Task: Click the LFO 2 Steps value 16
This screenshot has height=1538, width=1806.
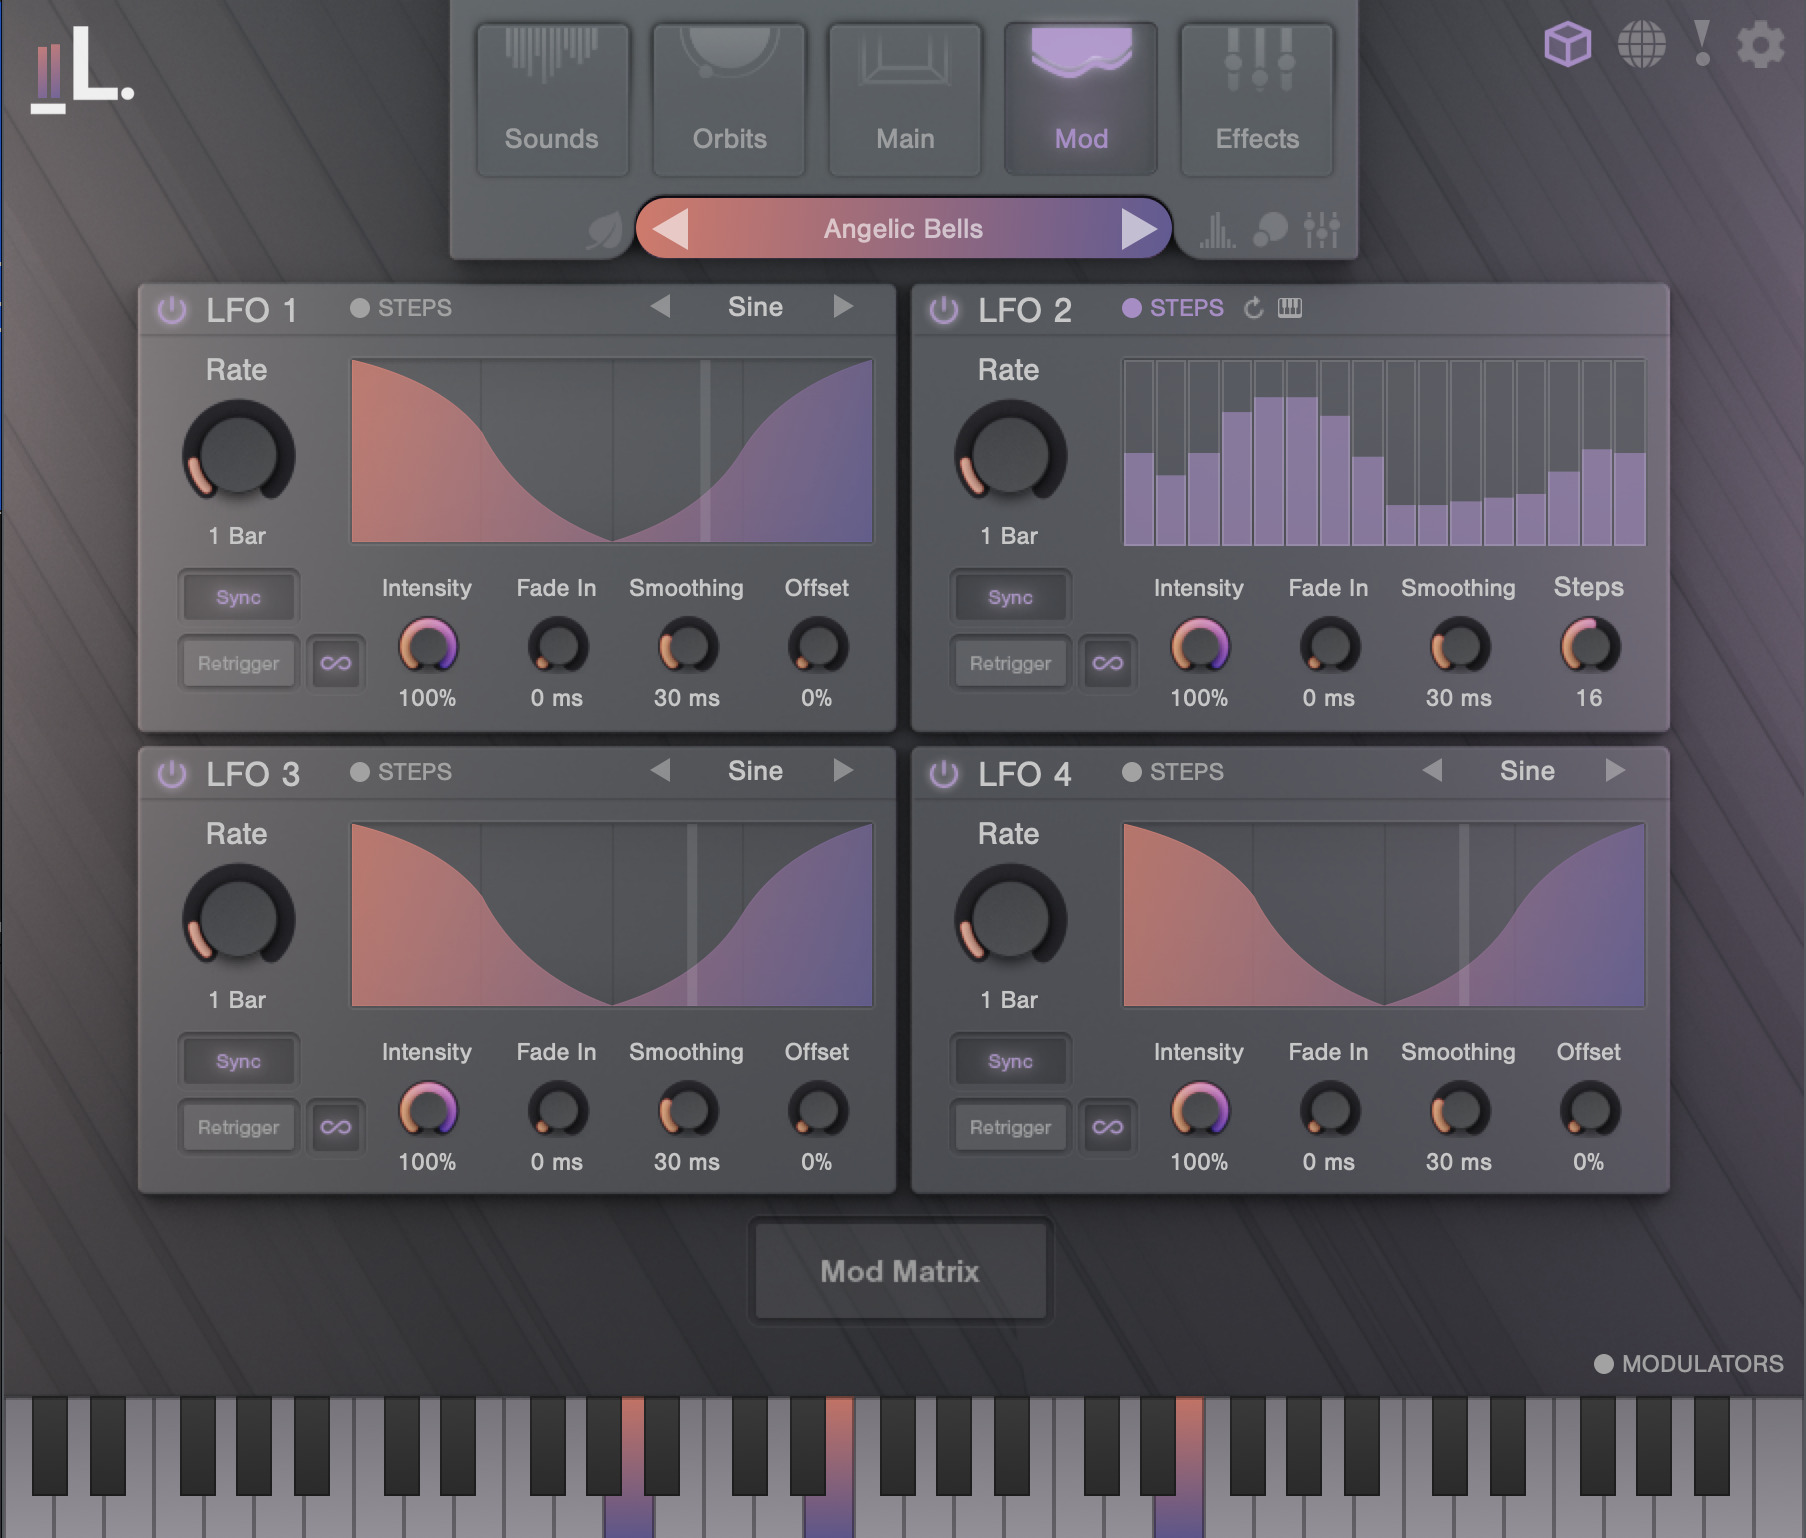Action: [1589, 698]
